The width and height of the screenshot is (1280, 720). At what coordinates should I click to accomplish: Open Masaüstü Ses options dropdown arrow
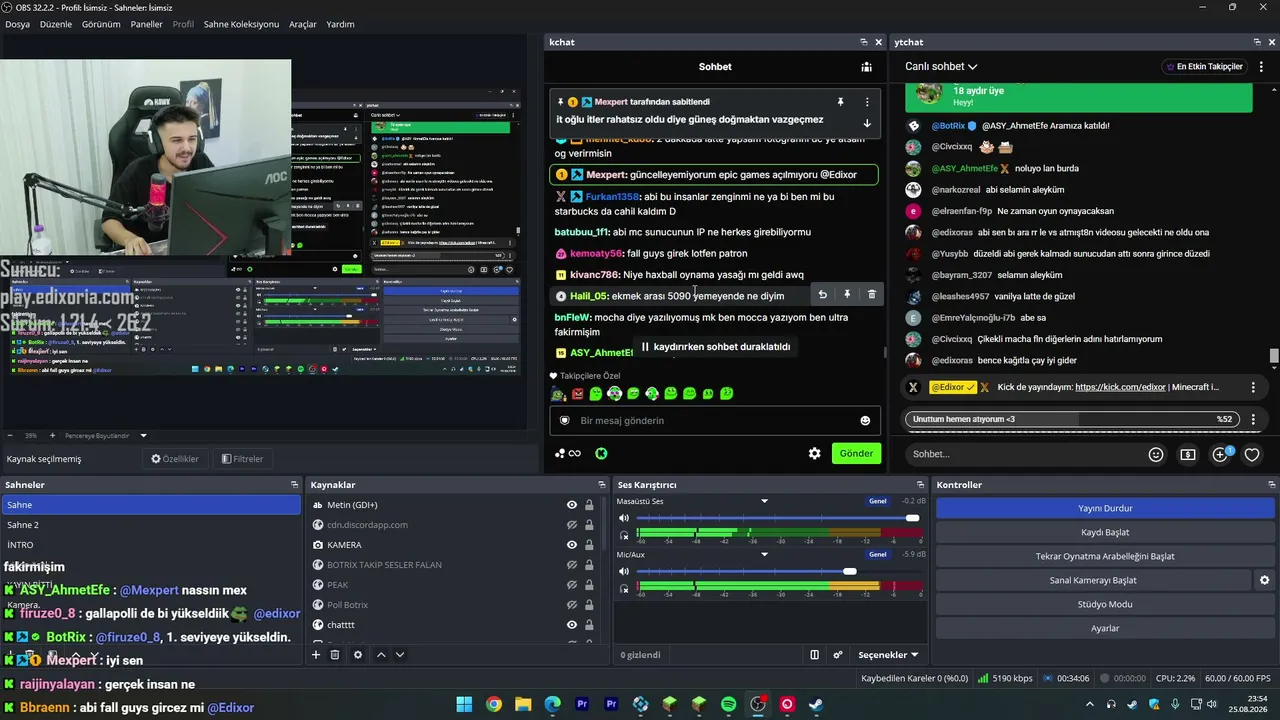pyautogui.click(x=764, y=501)
